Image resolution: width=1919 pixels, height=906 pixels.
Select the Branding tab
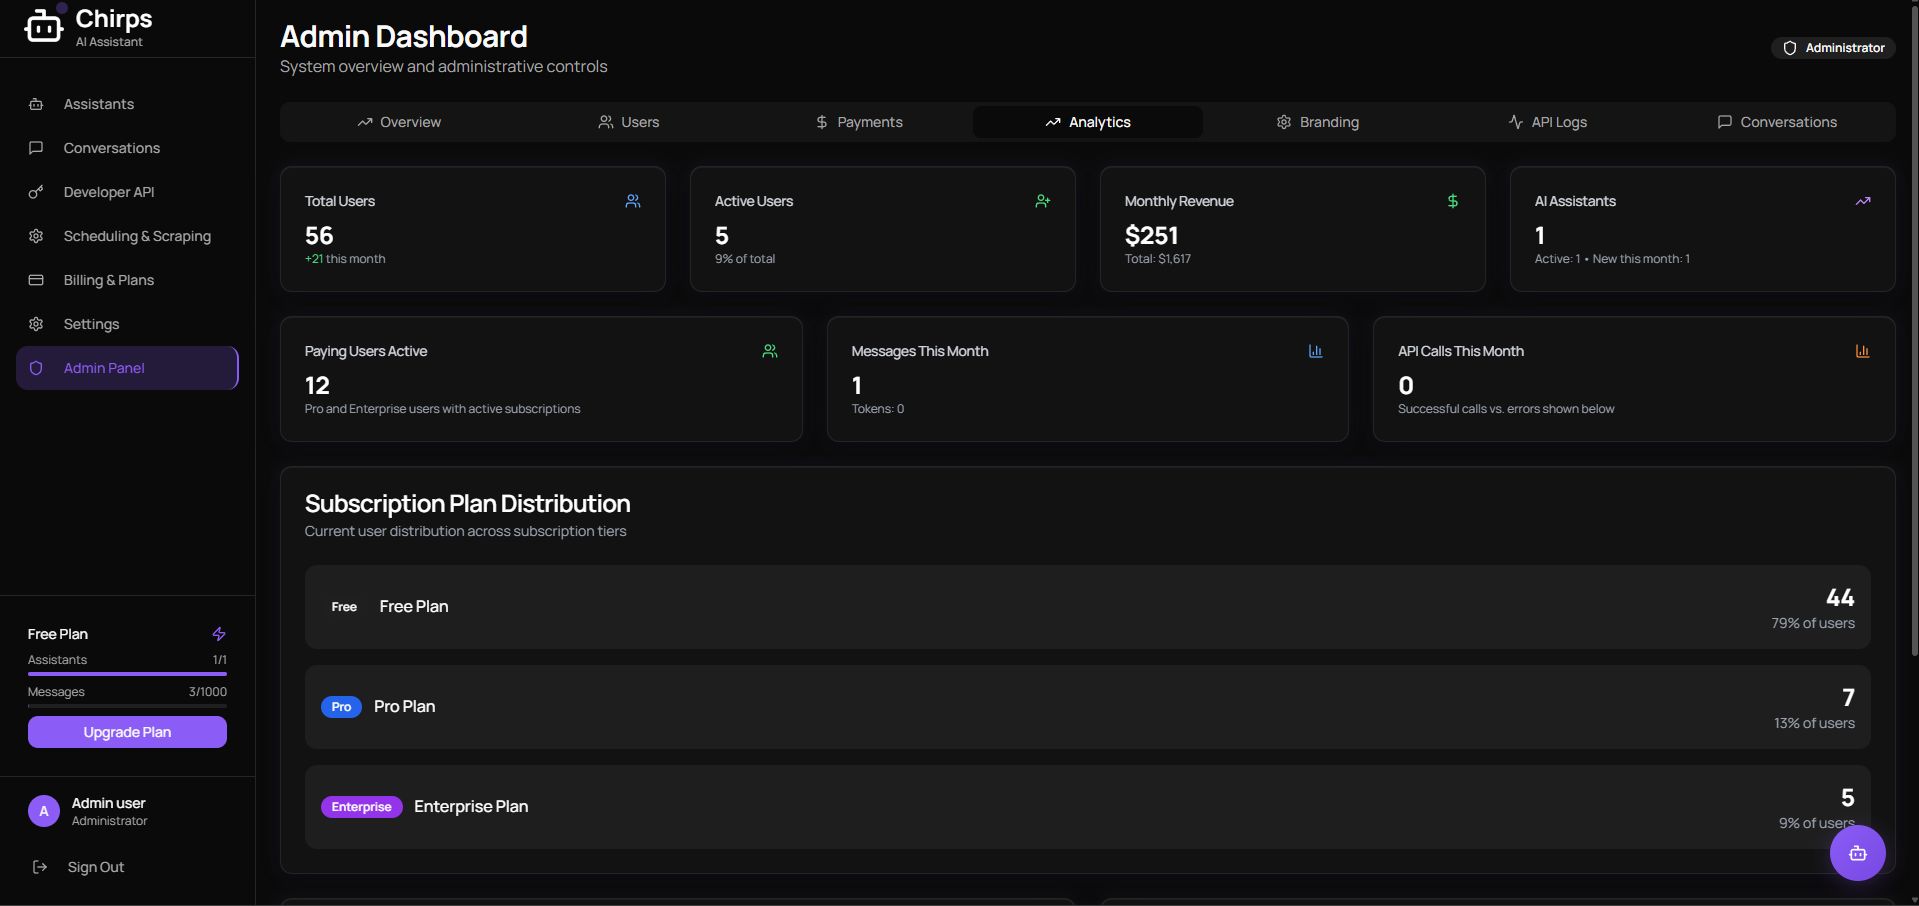coord(1317,122)
